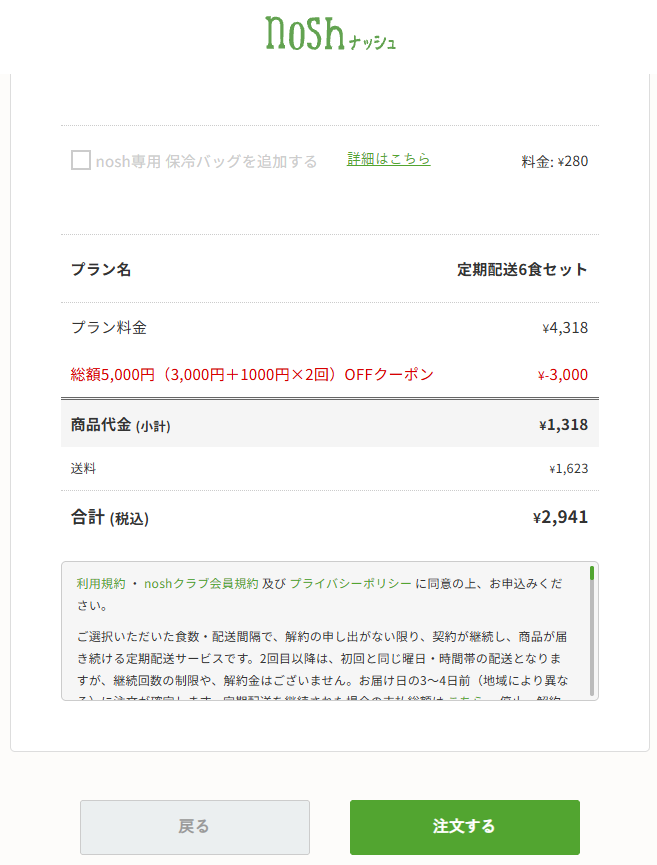
Task: Open the noshクラブ会員規約 link
Action: pyautogui.click(x=201, y=584)
